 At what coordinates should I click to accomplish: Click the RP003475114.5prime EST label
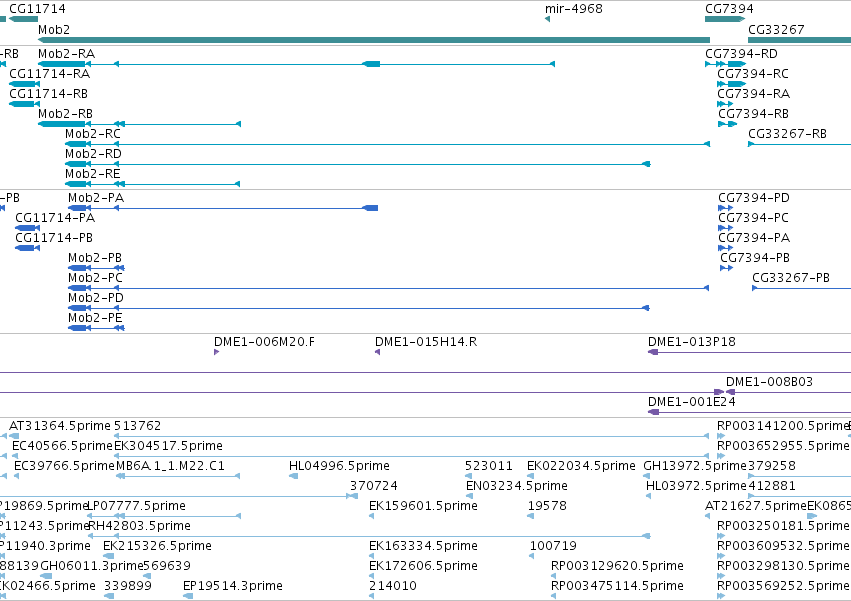(617, 586)
